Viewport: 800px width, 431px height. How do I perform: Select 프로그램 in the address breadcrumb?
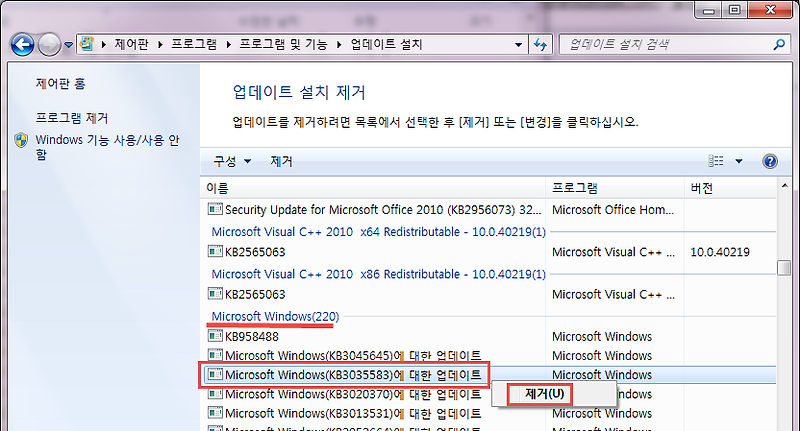[x=194, y=44]
